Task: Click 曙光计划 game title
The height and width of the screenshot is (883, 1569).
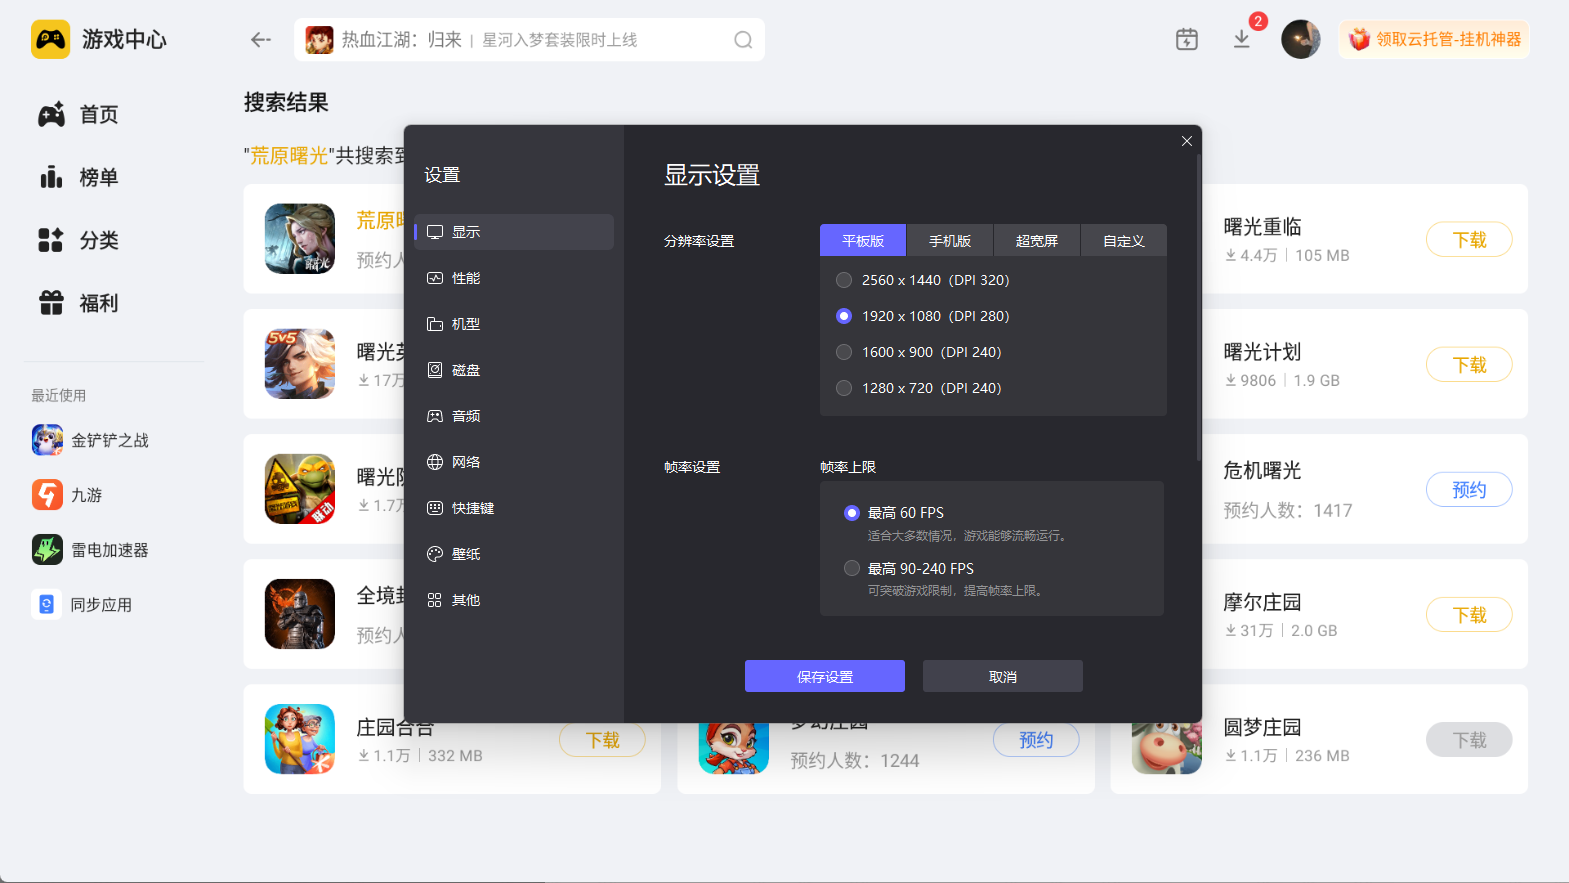Action: pyautogui.click(x=1263, y=352)
